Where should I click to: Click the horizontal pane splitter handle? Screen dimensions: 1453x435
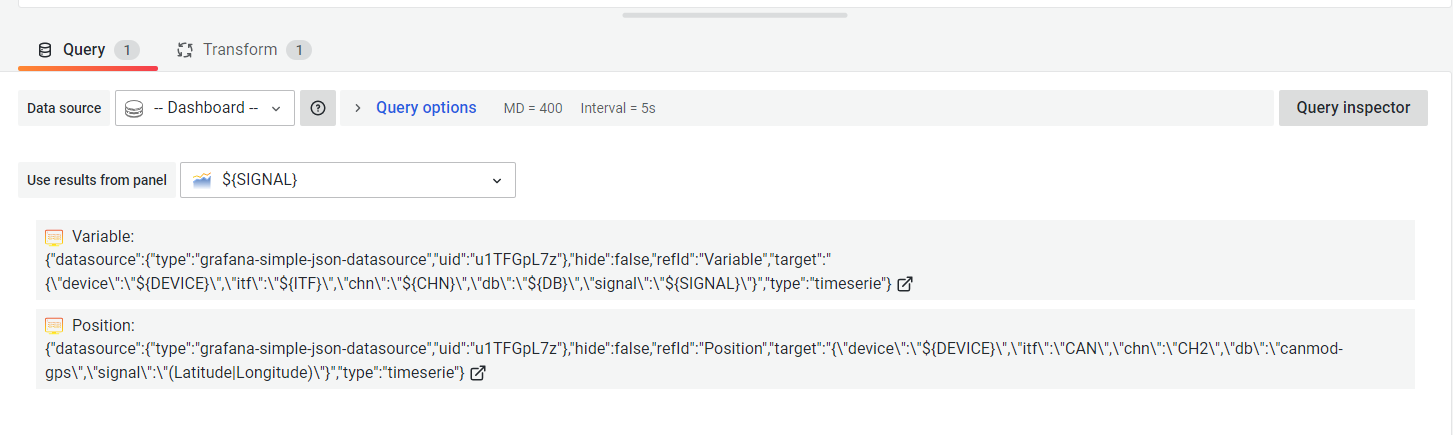pos(734,15)
